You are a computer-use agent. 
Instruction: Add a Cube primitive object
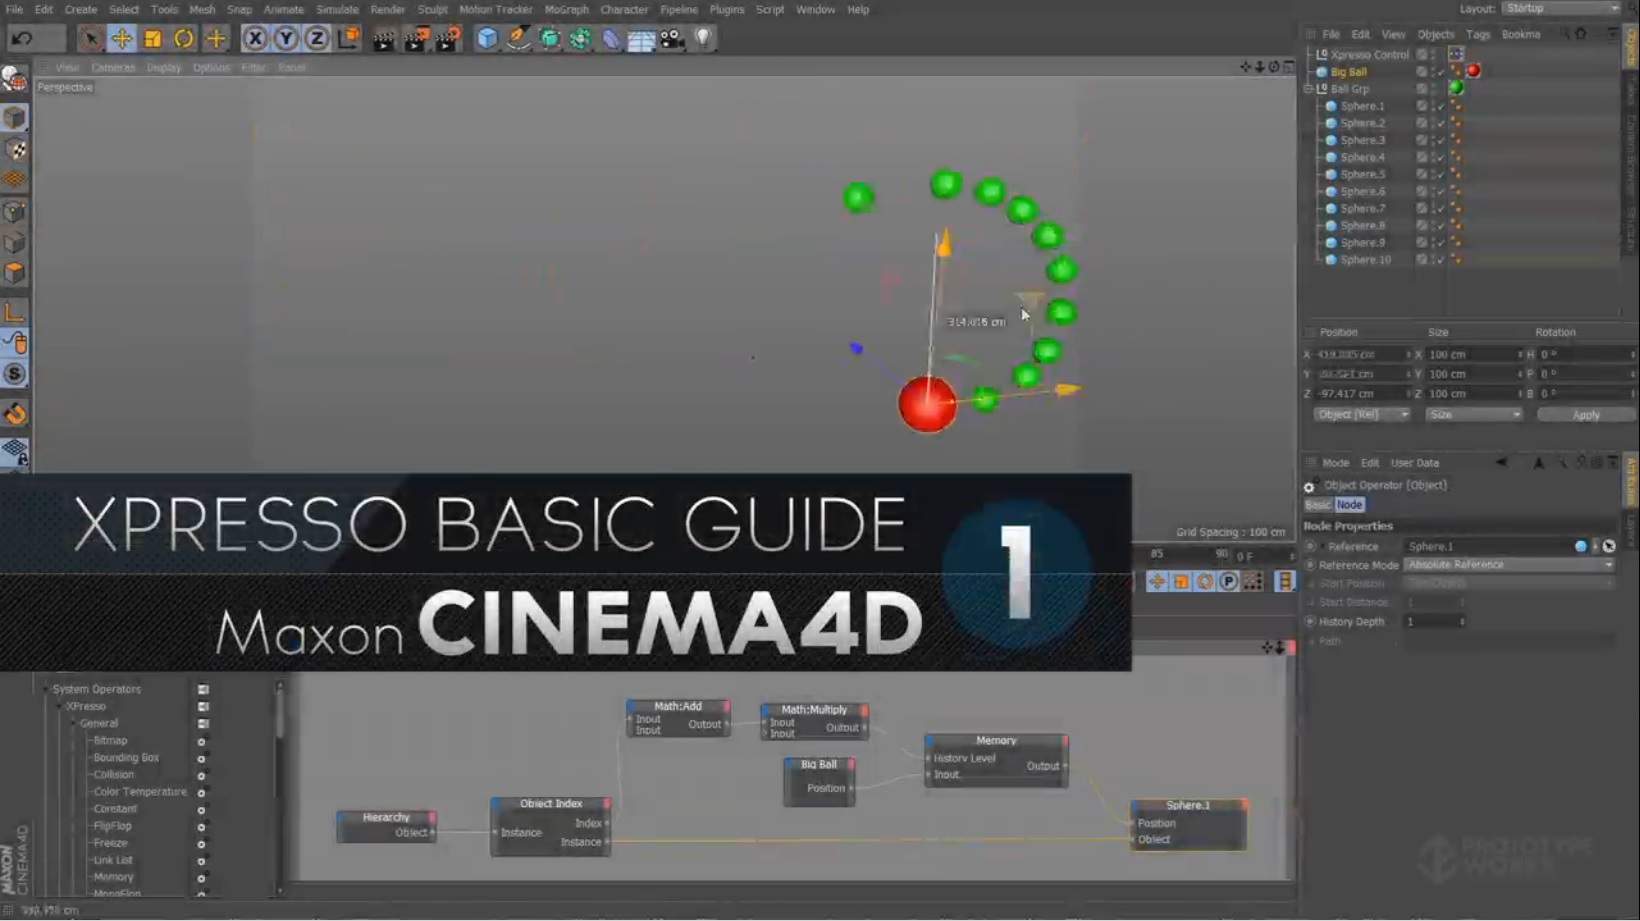coord(487,38)
